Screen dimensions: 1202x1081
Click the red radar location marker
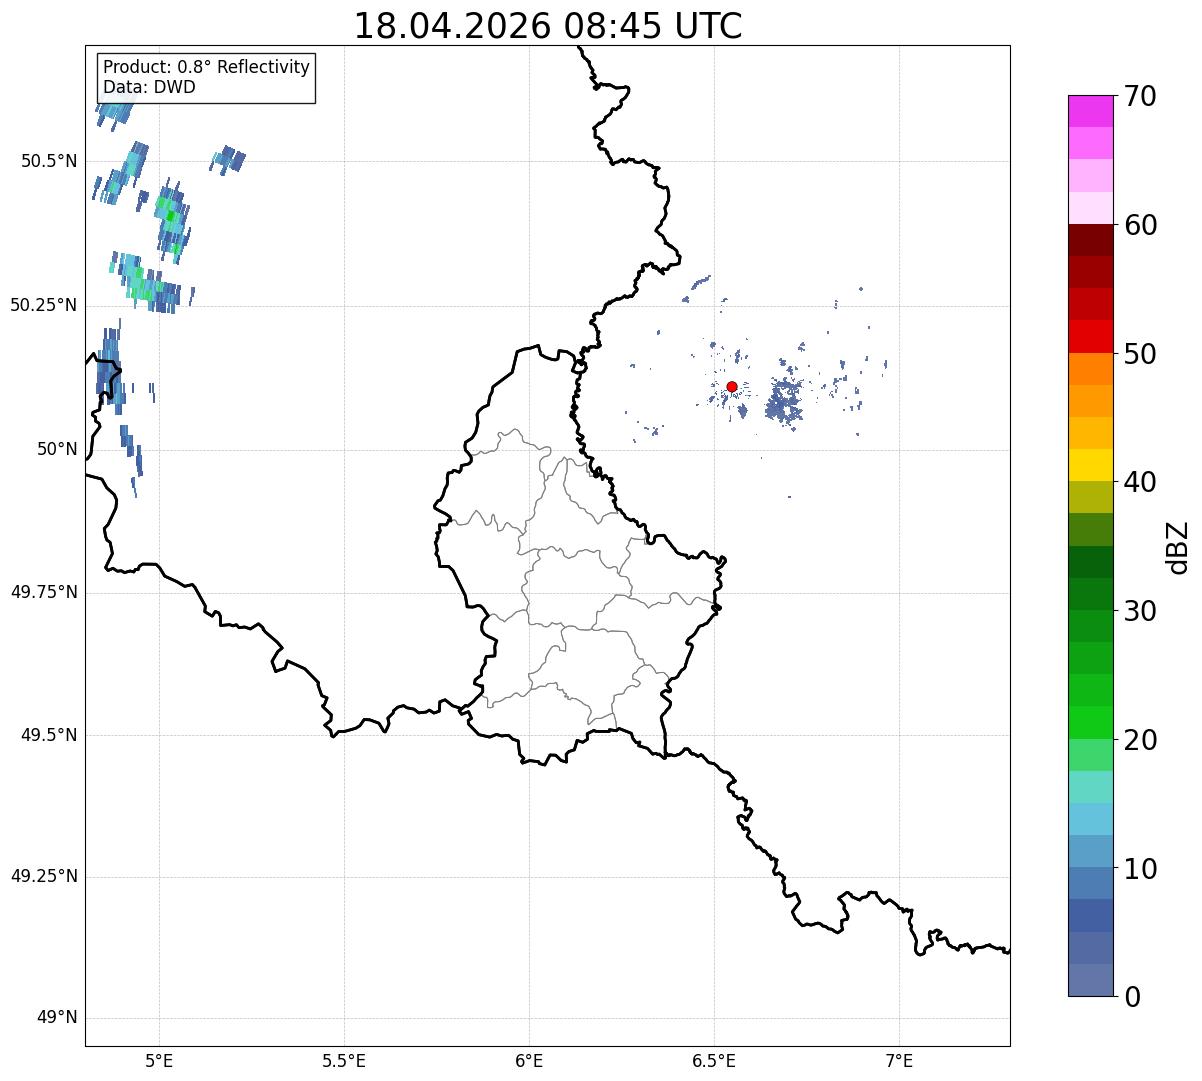pos(732,386)
